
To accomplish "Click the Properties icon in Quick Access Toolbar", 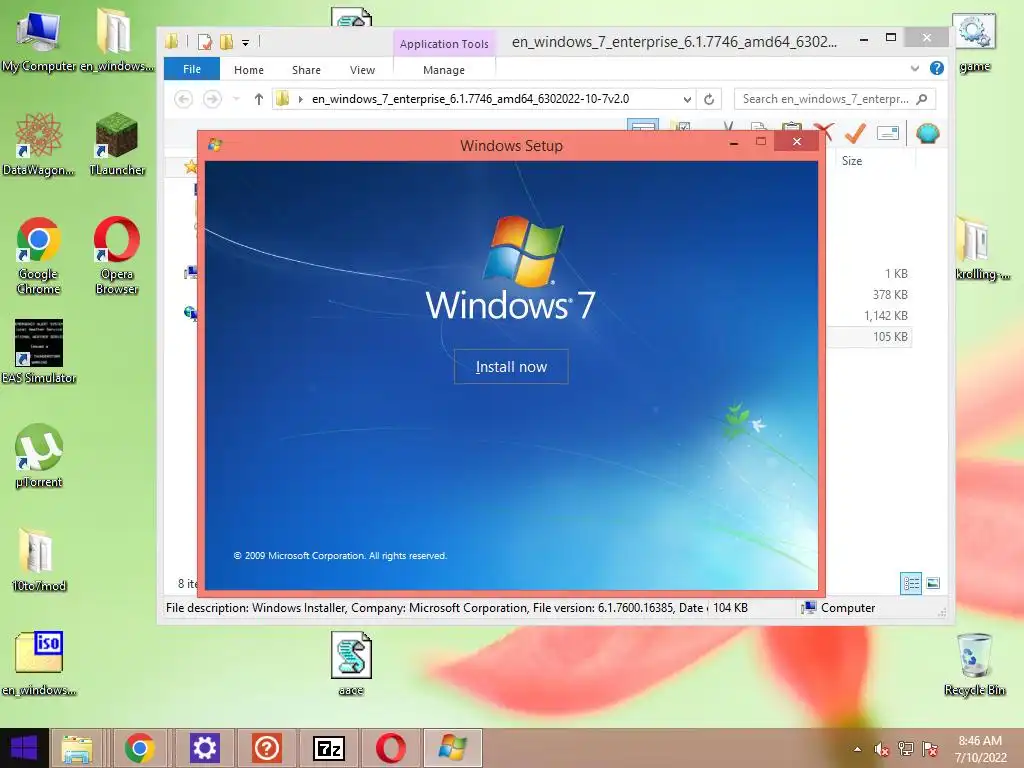I will (204, 42).
